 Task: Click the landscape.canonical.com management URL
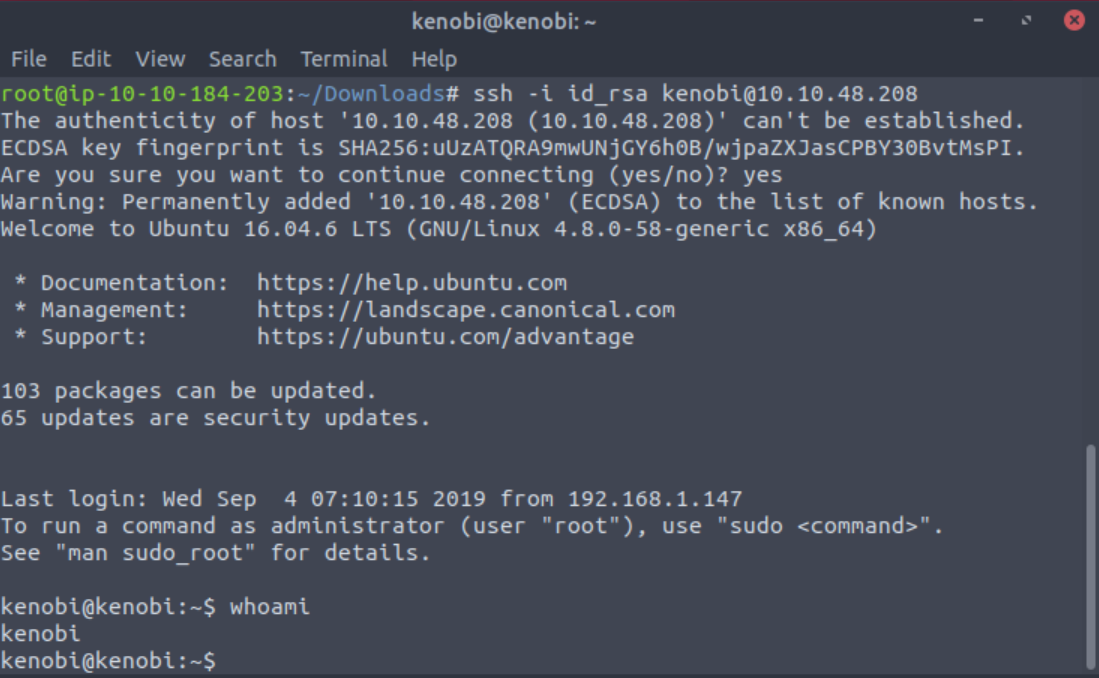(465, 310)
